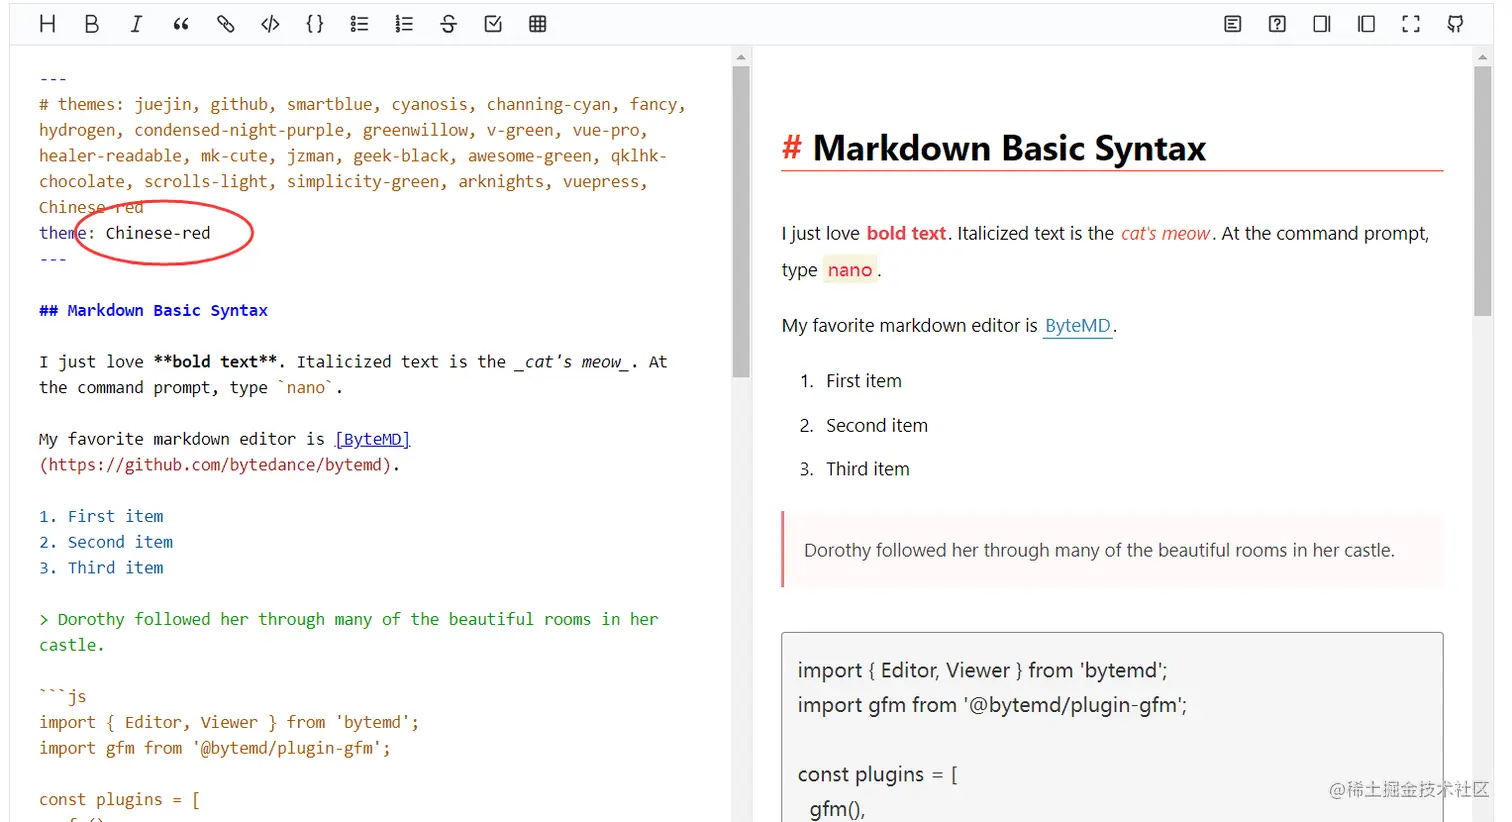Insert an unordered bullet list
This screenshot has width=1512, height=822.
tap(359, 24)
